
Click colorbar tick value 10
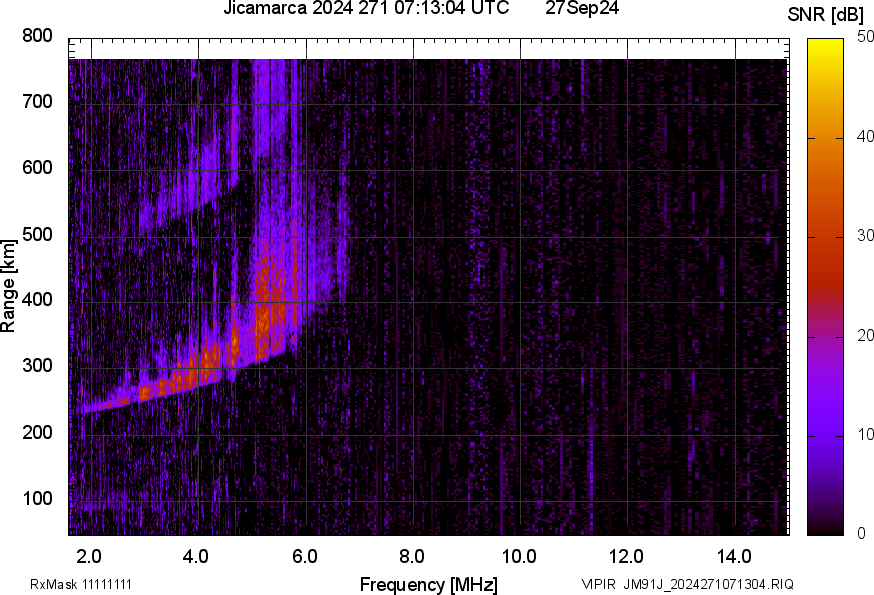(865, 434)
